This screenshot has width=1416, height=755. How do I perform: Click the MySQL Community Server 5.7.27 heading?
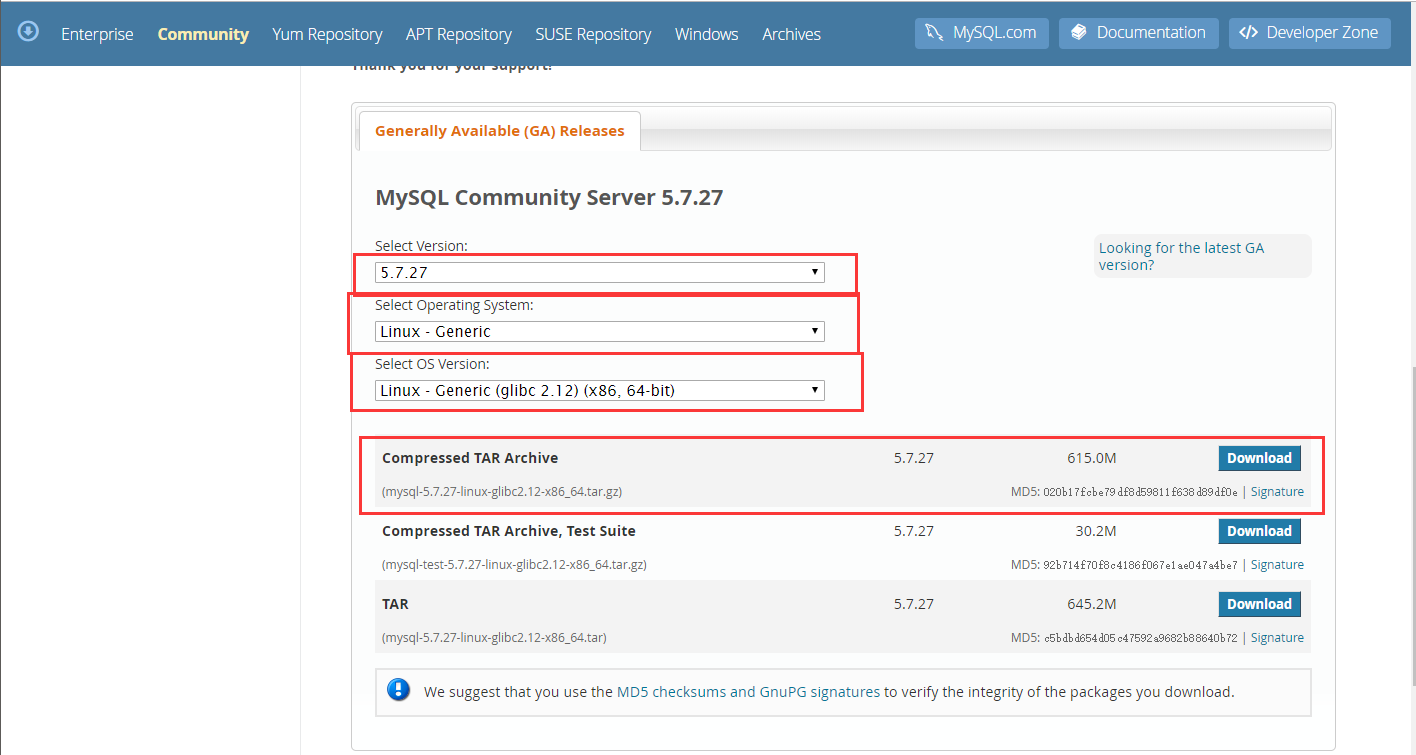point(549,197)
